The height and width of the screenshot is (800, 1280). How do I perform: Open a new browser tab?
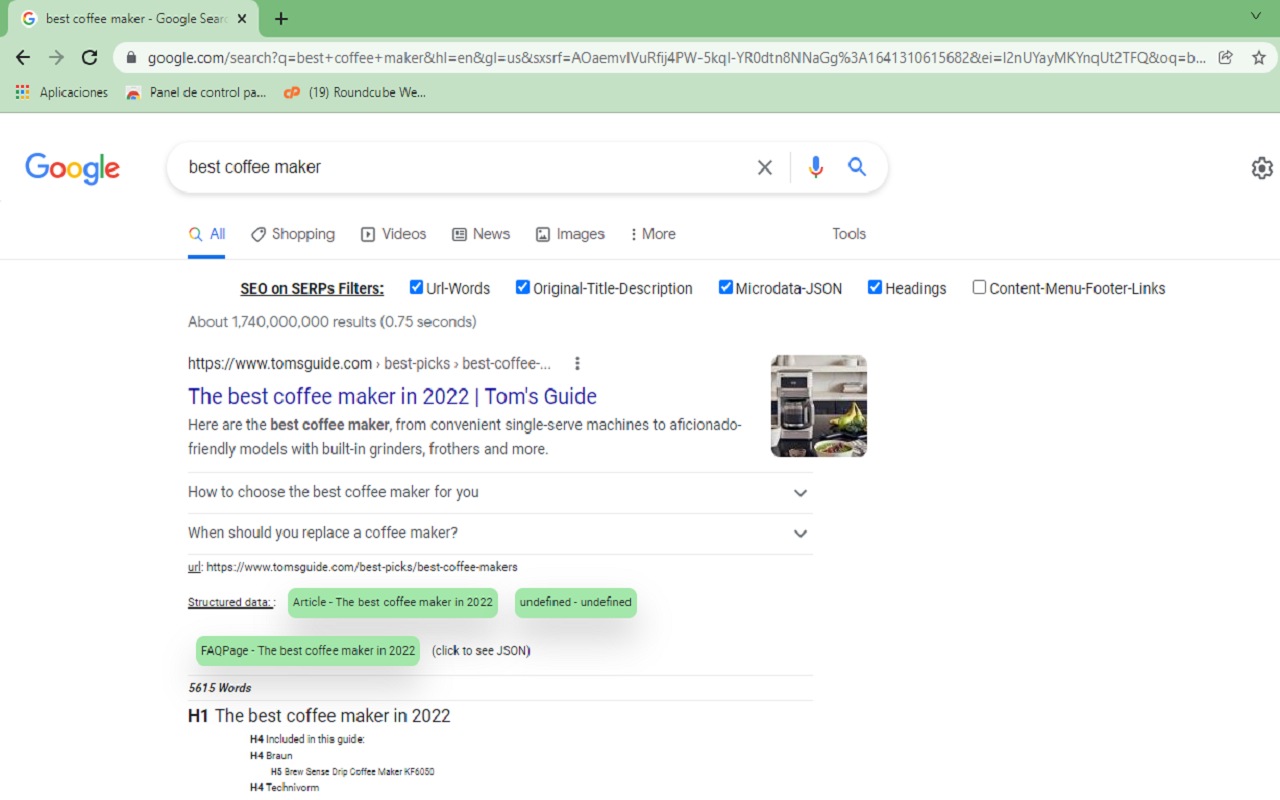[282, 18]
